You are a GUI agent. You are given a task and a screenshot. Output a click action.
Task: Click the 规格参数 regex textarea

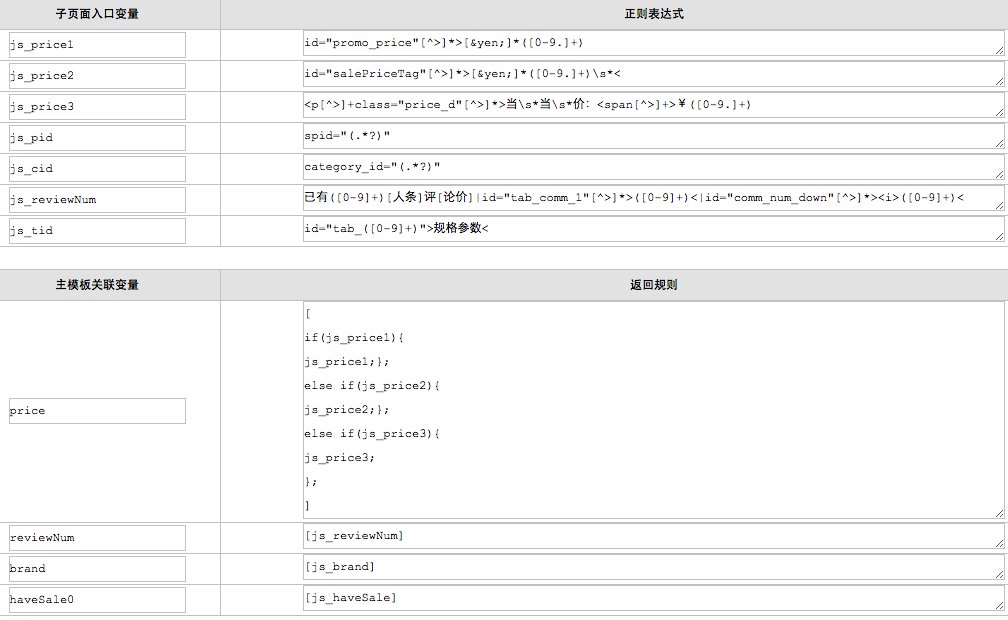tap(653, 230)
